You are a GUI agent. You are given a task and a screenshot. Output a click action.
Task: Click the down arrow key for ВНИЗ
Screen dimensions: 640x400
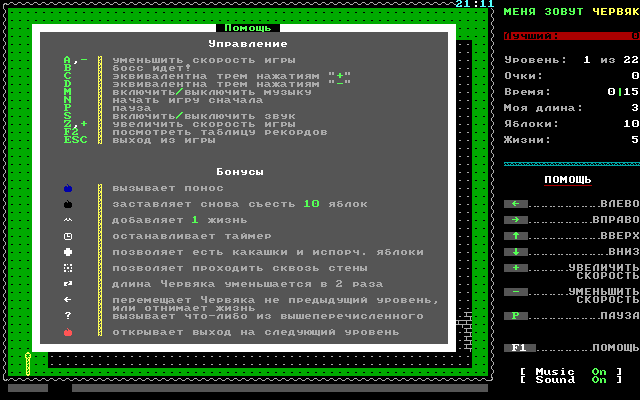click(x=516, y=252)
